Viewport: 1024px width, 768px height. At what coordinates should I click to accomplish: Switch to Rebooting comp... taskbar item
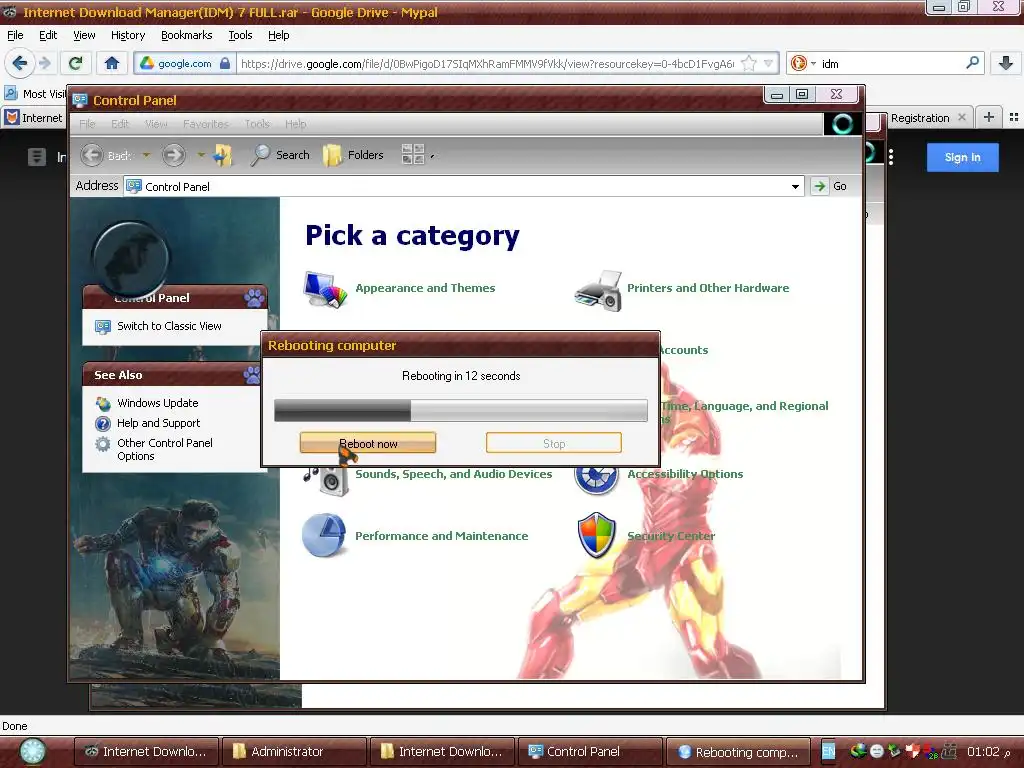pyautogui.click(x=738, y=752)
